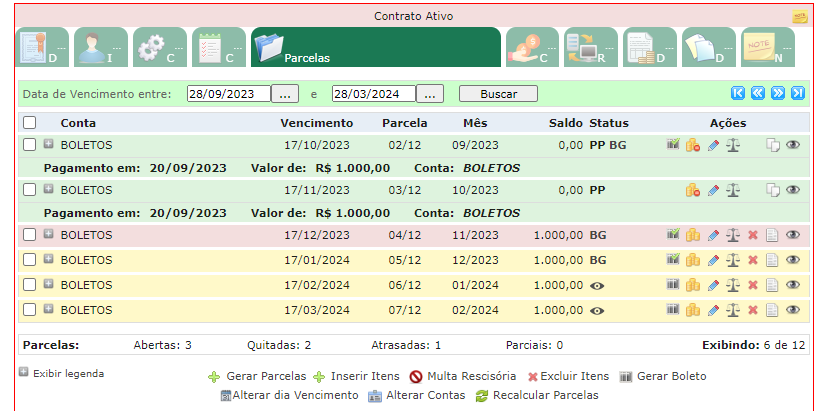
Task: Expand row of parcela 04/12
Action: [48, 233]
